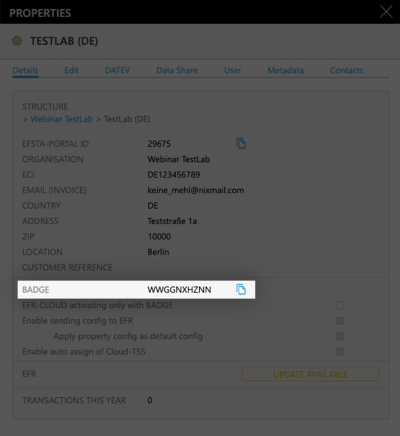
Task: Toggle EFR-CLOUD activating only with BADGE
Action: point(340,305)
